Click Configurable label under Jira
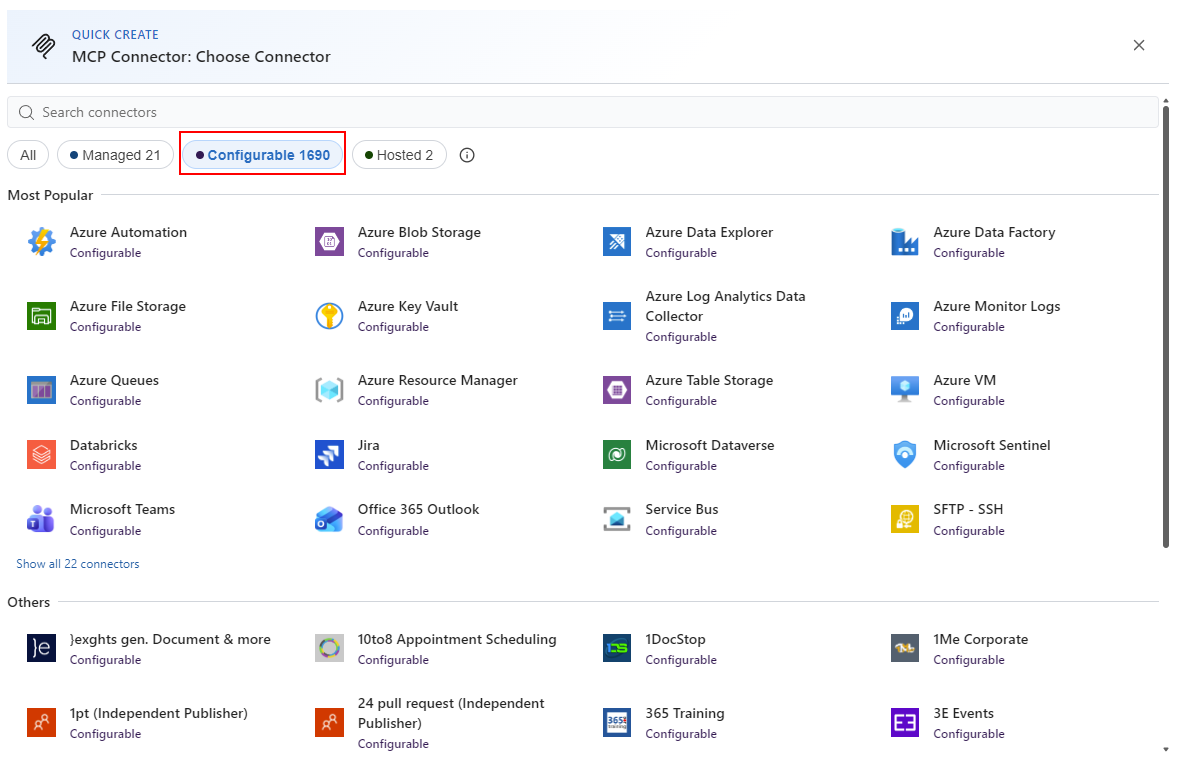Screen dimensions: 1180x760 pyautogui.click(x=393, y=466)
